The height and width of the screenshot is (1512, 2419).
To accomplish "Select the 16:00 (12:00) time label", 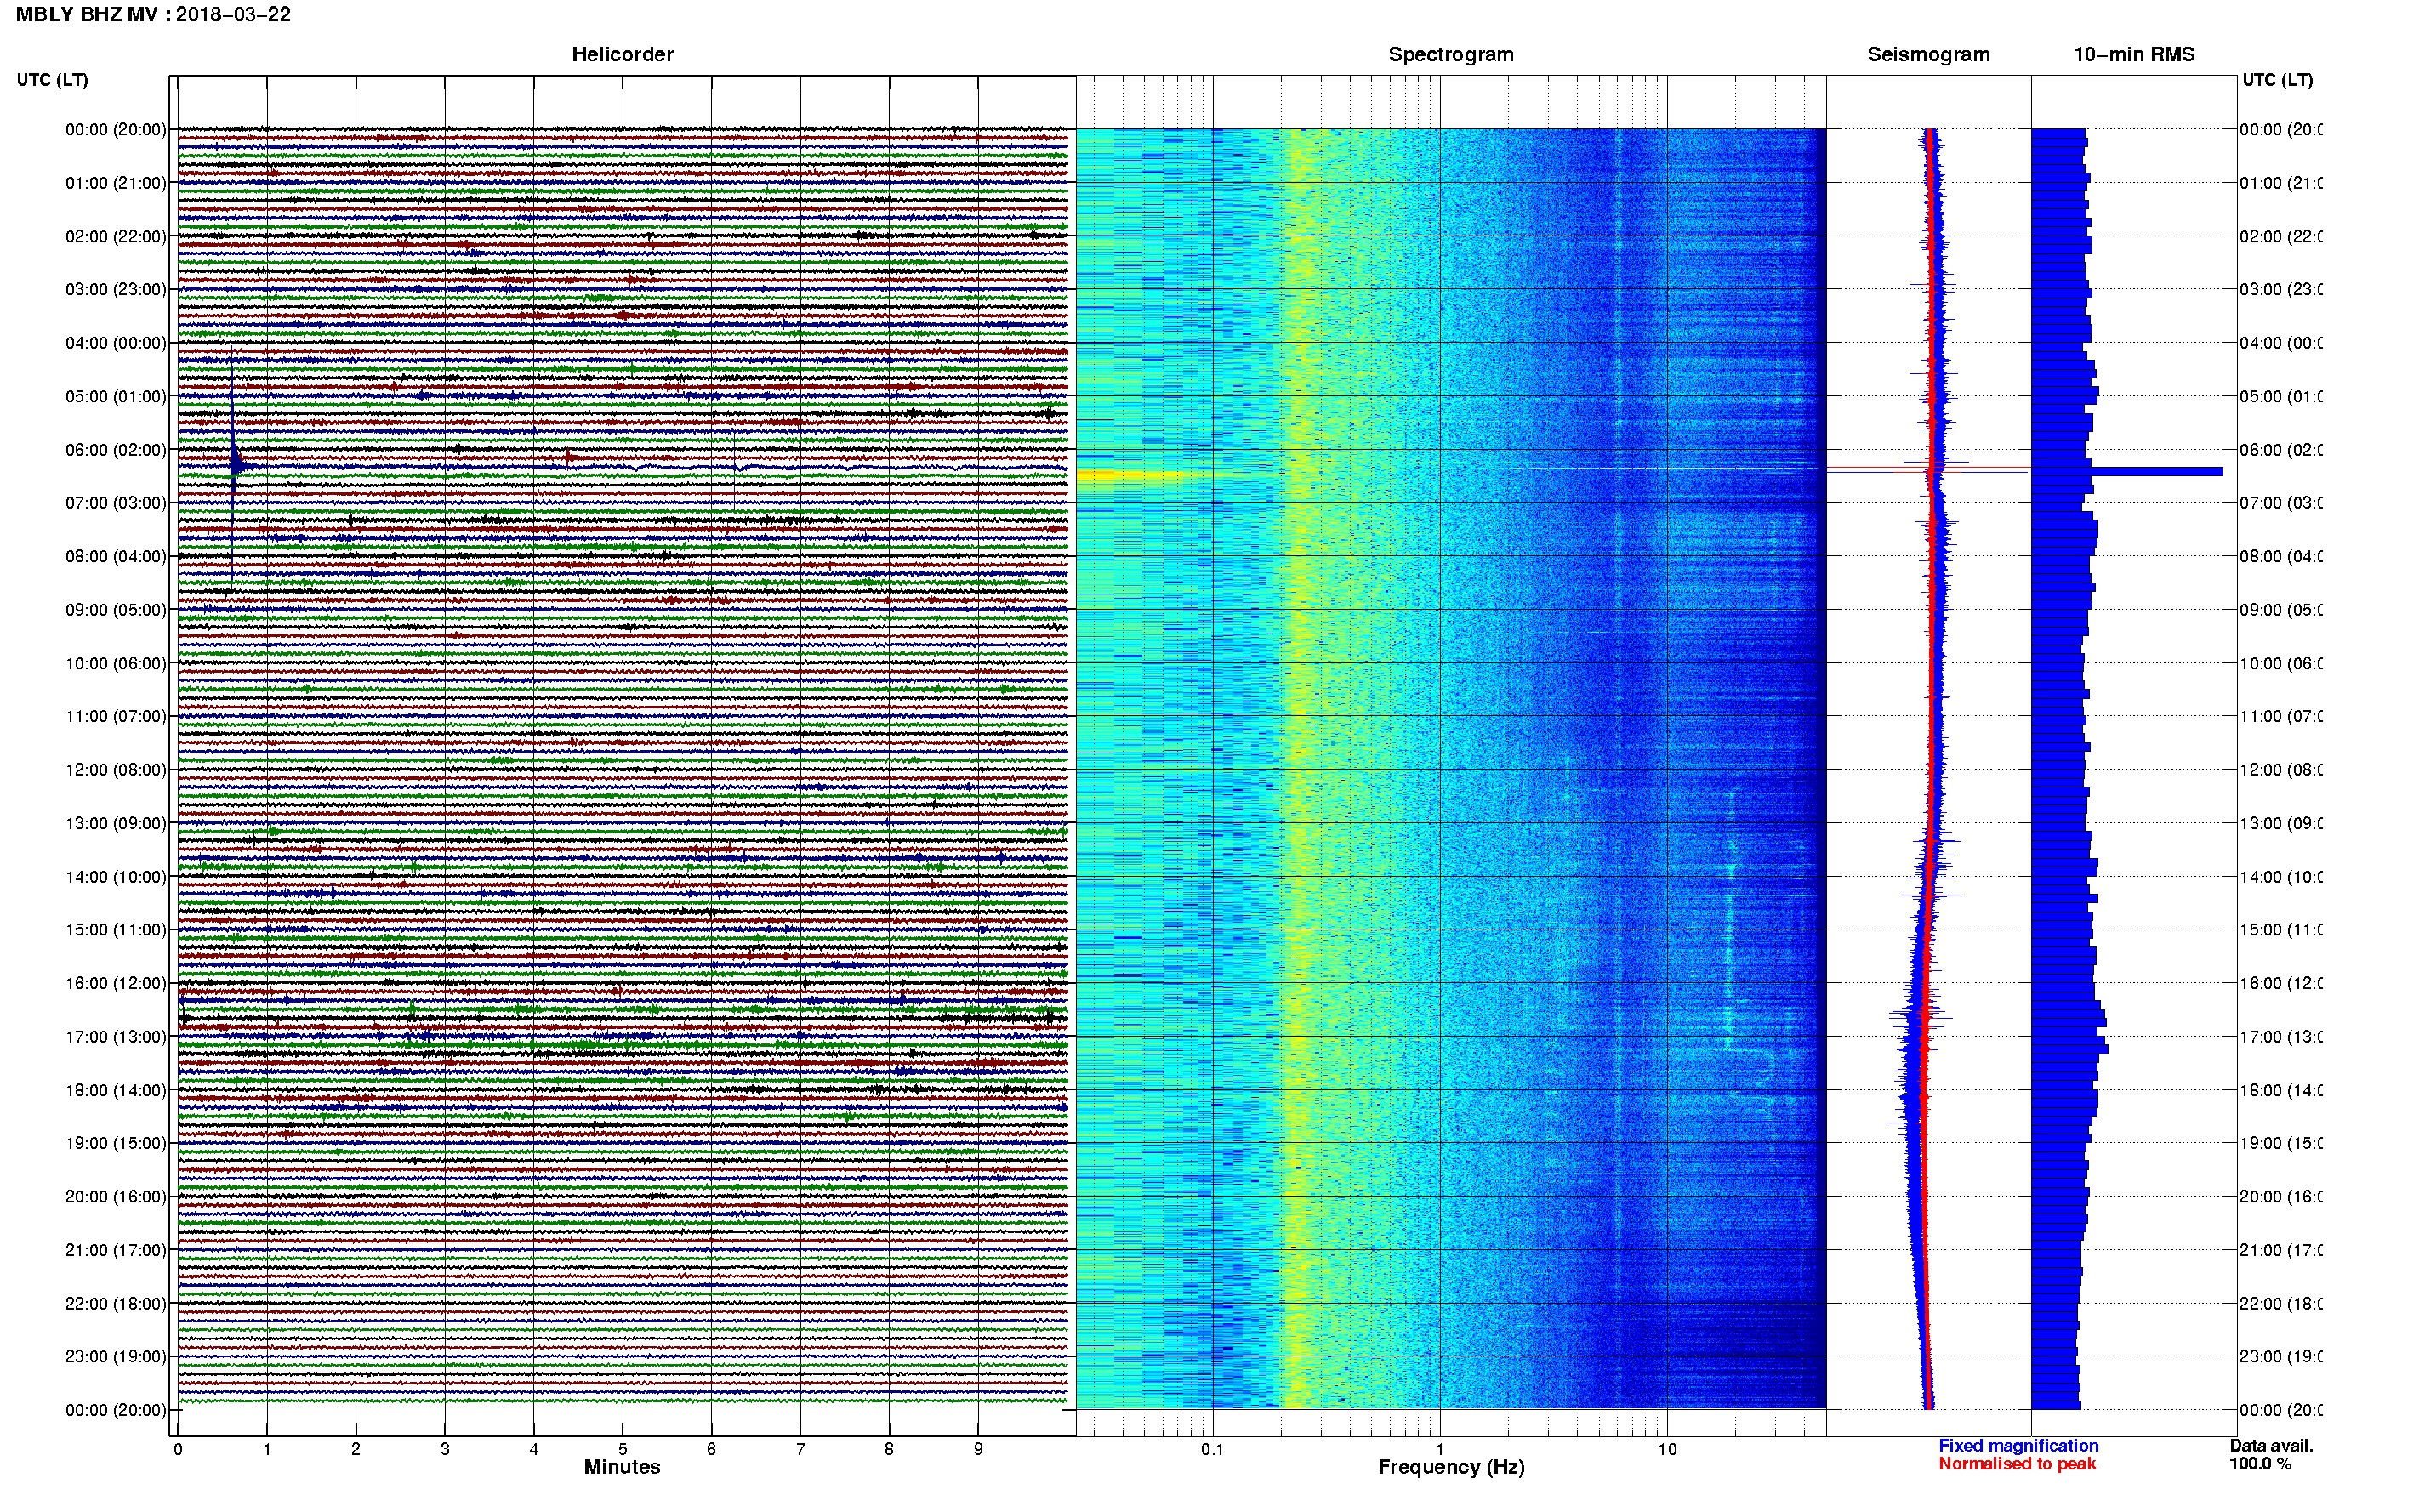I will (116, 984).
